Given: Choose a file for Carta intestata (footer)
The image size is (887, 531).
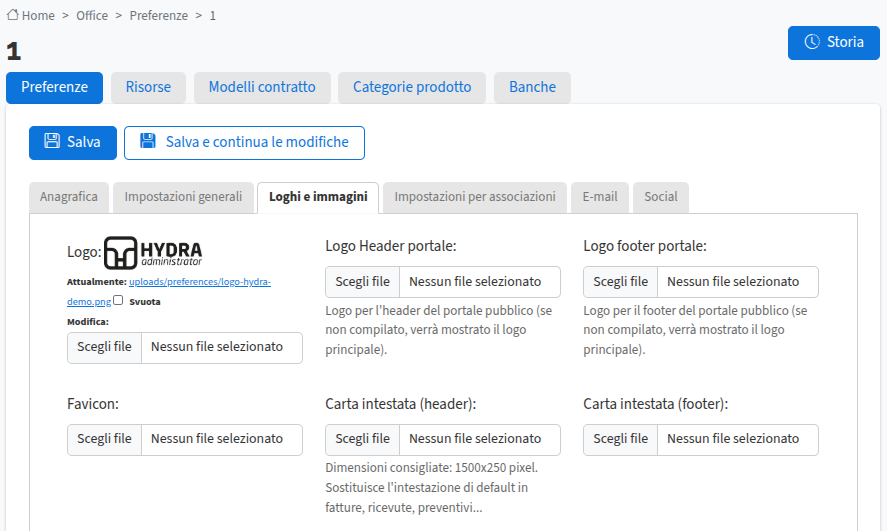Looking at the screenshot, I should click(620, 439).
